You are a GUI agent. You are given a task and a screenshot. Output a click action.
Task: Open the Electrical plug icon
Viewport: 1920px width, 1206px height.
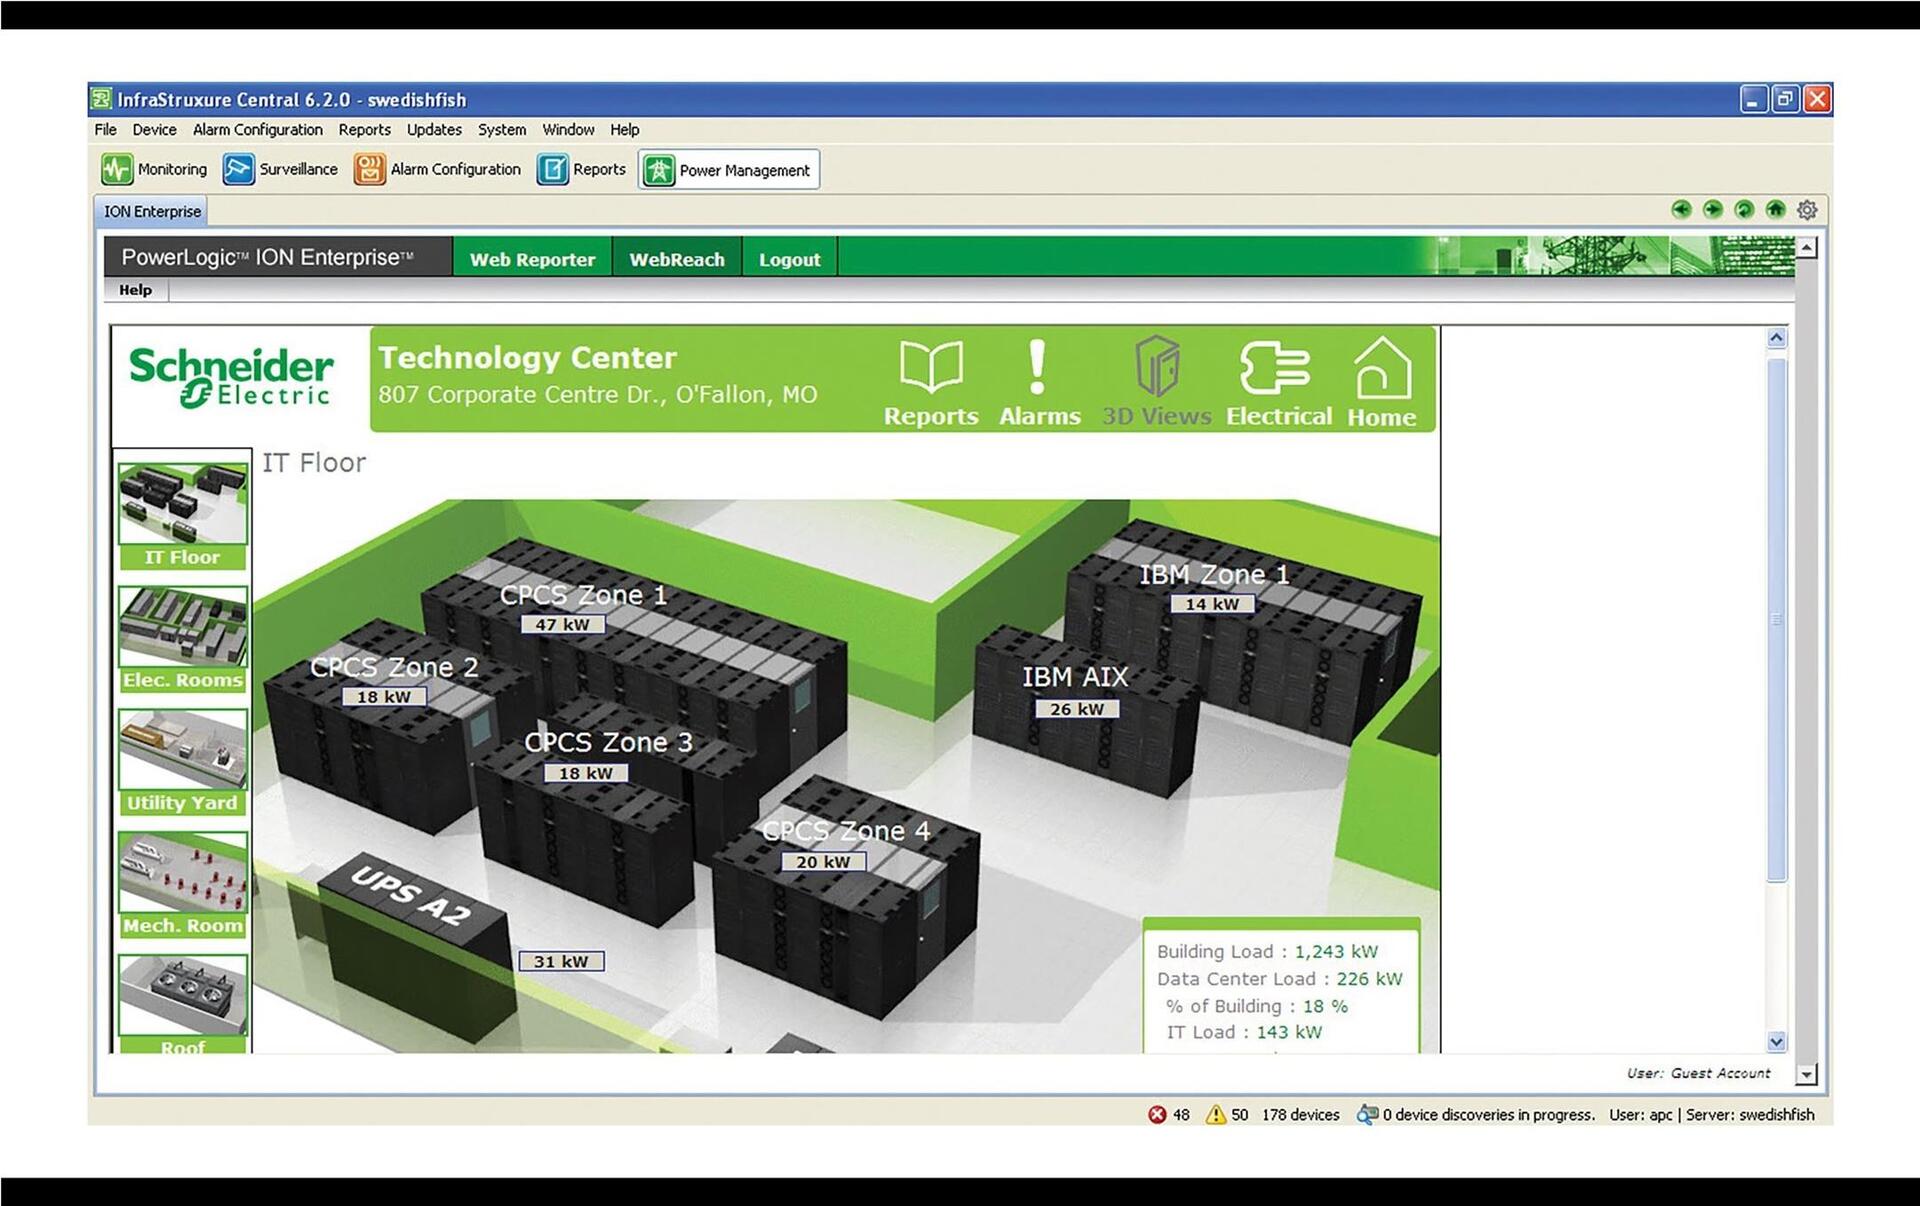click(1275, 367)
